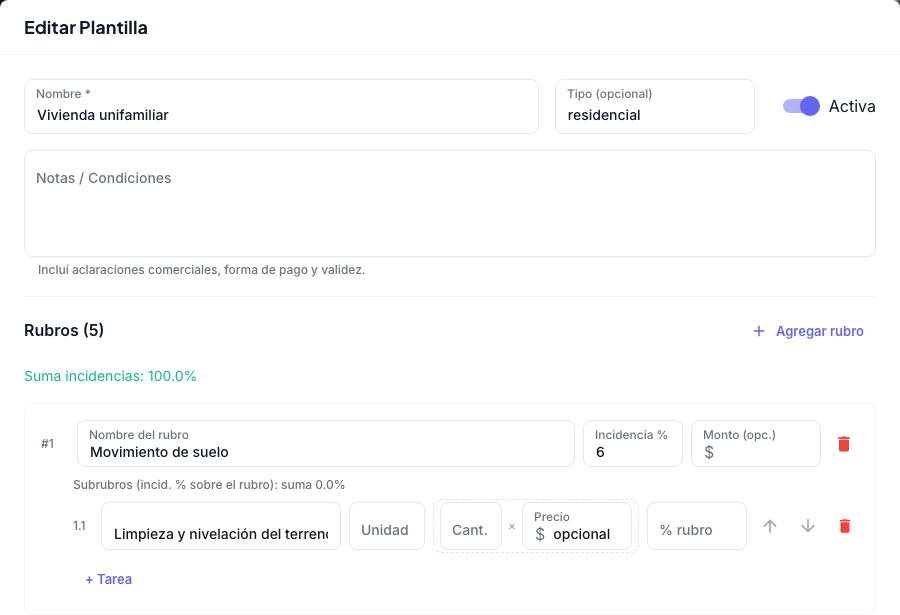
Task: Click the Incluí aclaraciones comerciales hint text
Action: [201, 270]
